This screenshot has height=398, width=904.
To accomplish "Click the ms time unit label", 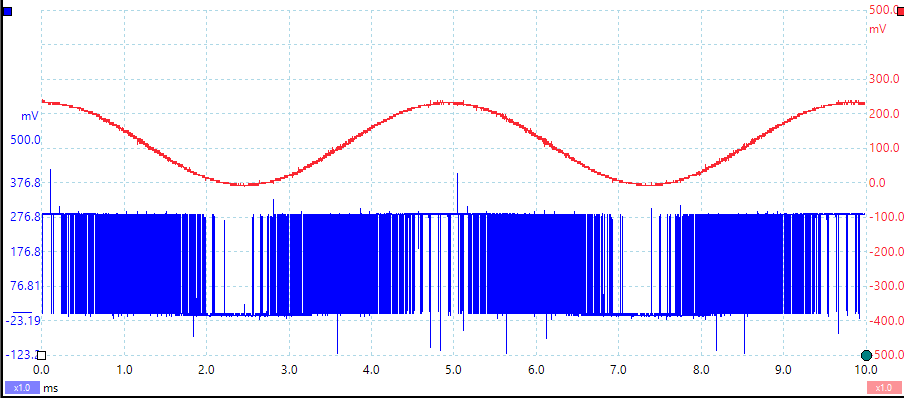I will pyautogui.click(x=51, y=388).
